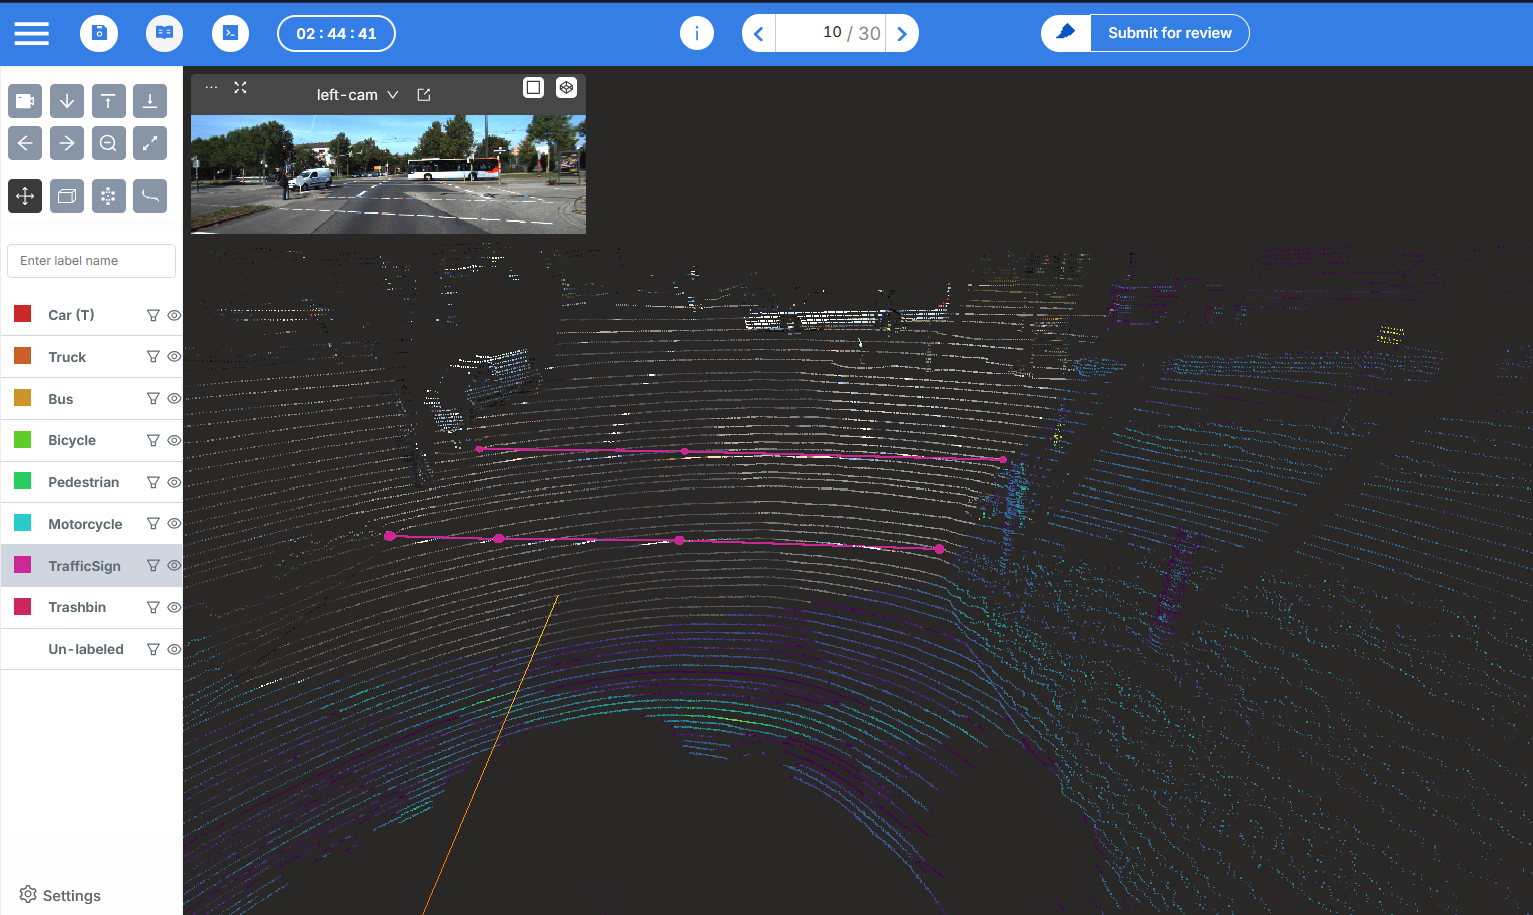Expand the left-cam camera dropdown
The height and width of the screenshot is (915, 1533).
(393, 95)
